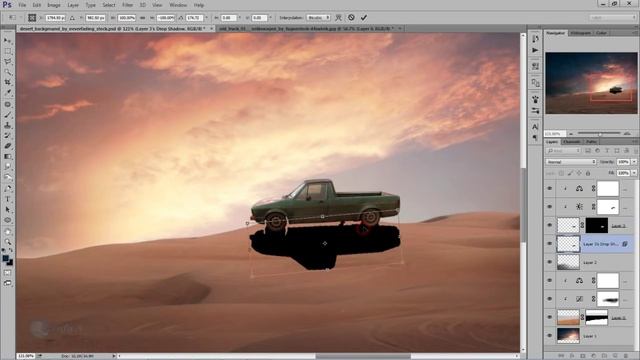This screenshot has height=360, width=640.
Task: Open the workspace switcher dropdown
Action: 613,18
